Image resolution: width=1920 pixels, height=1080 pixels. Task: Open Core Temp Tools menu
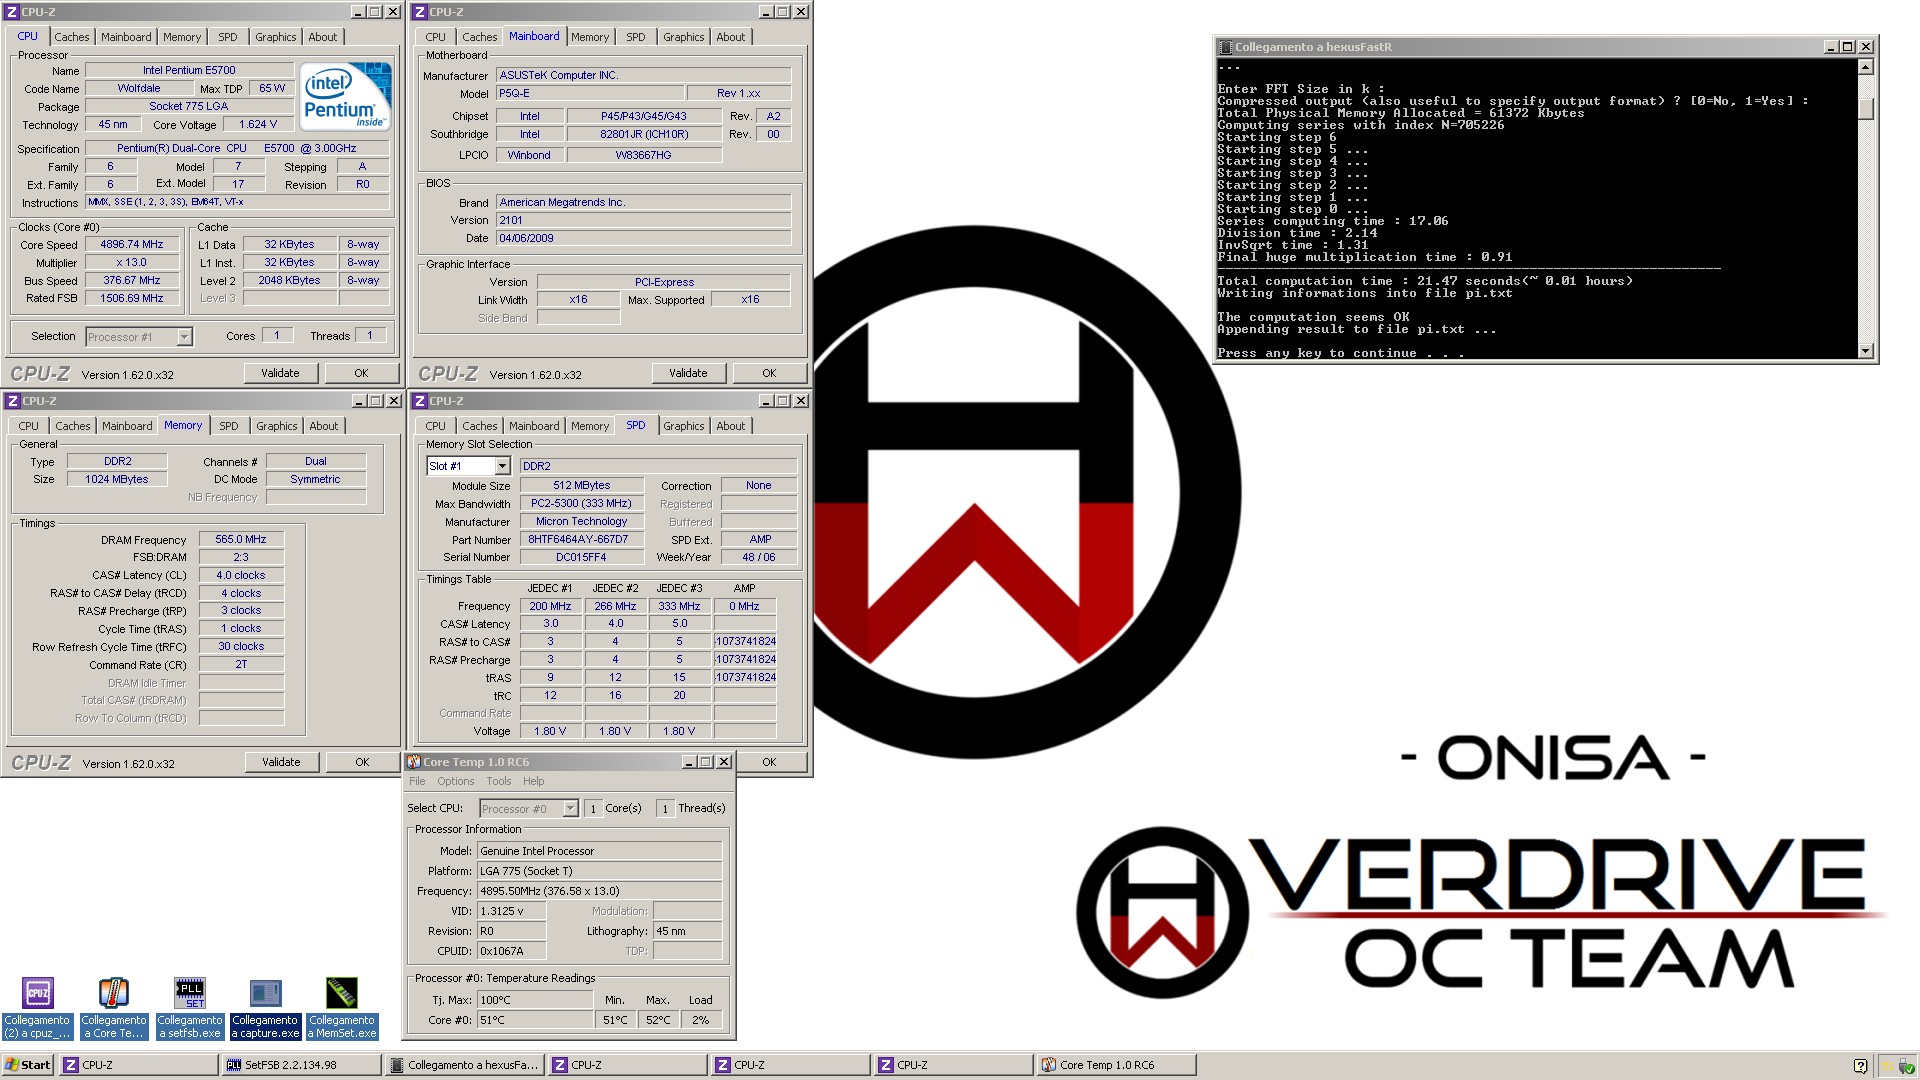point(499,782)
